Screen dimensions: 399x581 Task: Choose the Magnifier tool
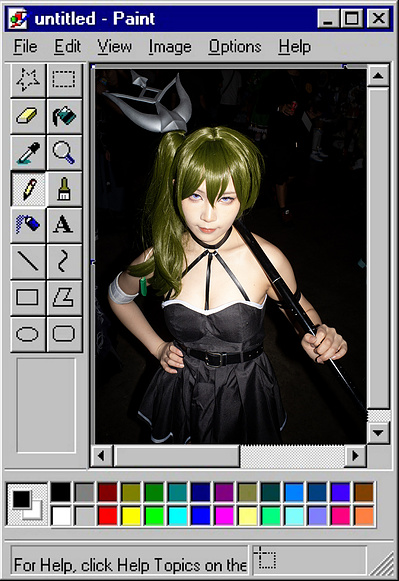[x=64, y=152]
